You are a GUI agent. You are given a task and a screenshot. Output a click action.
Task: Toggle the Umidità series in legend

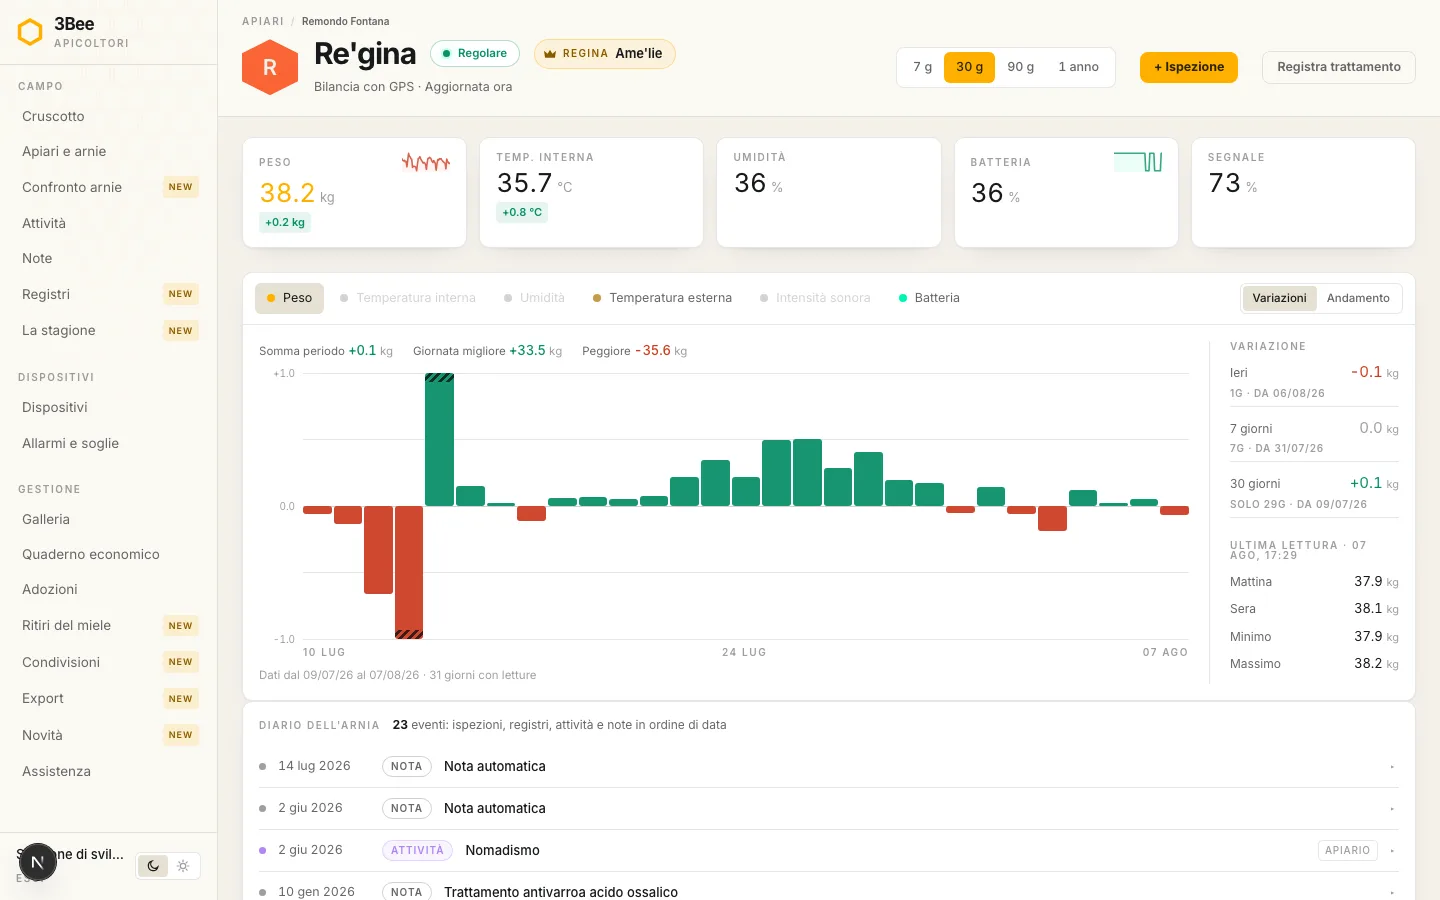[x=534, y=298]
